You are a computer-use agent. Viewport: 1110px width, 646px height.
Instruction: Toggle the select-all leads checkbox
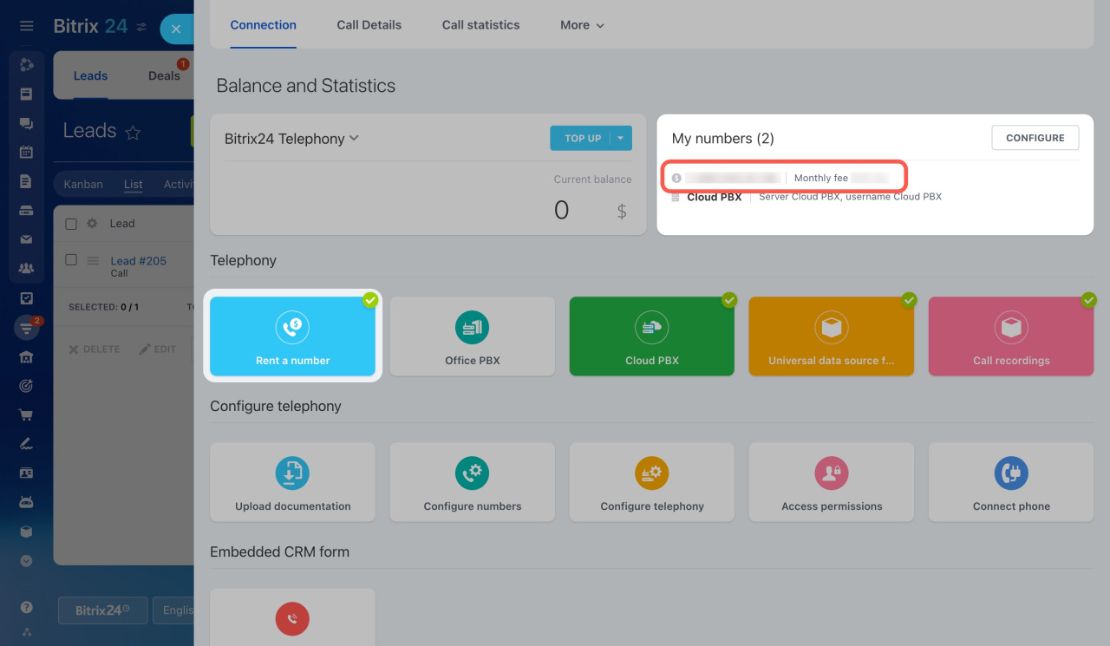[x=71, y=224]
